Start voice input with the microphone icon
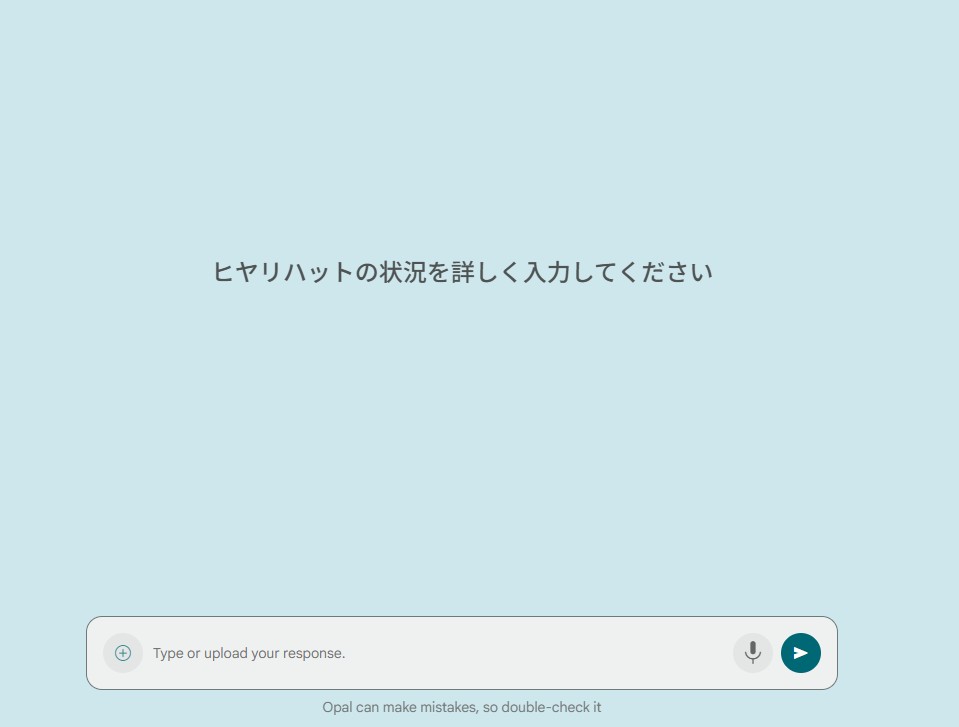This screenshot has height=727, width=959. click(x=752, y=653)
